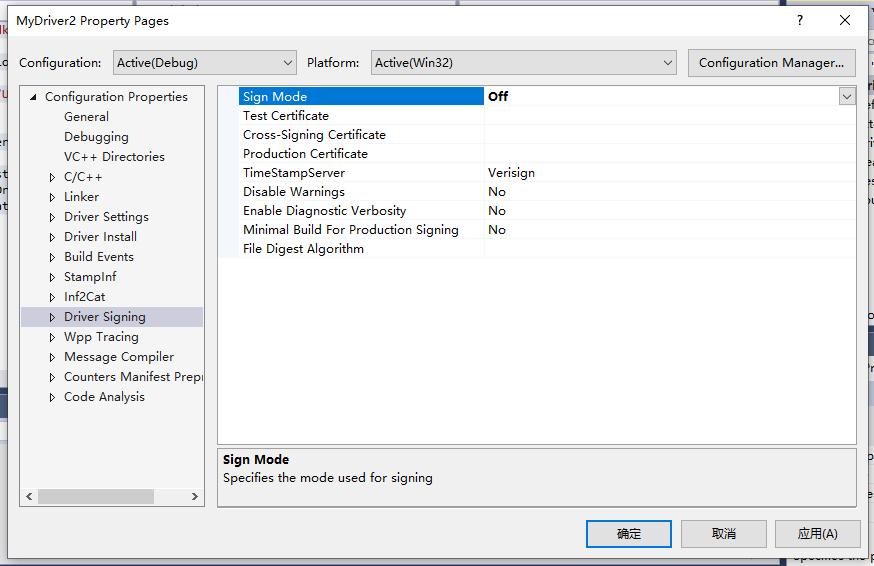This screenshot has width=874, height=566.
Task: Open Configuration Manager
Action: (x=771, y=62)
